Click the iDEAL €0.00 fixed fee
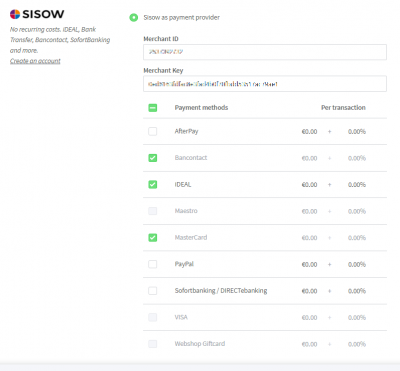400x371 pixels. pyautogui.click(x=309, y=185)
